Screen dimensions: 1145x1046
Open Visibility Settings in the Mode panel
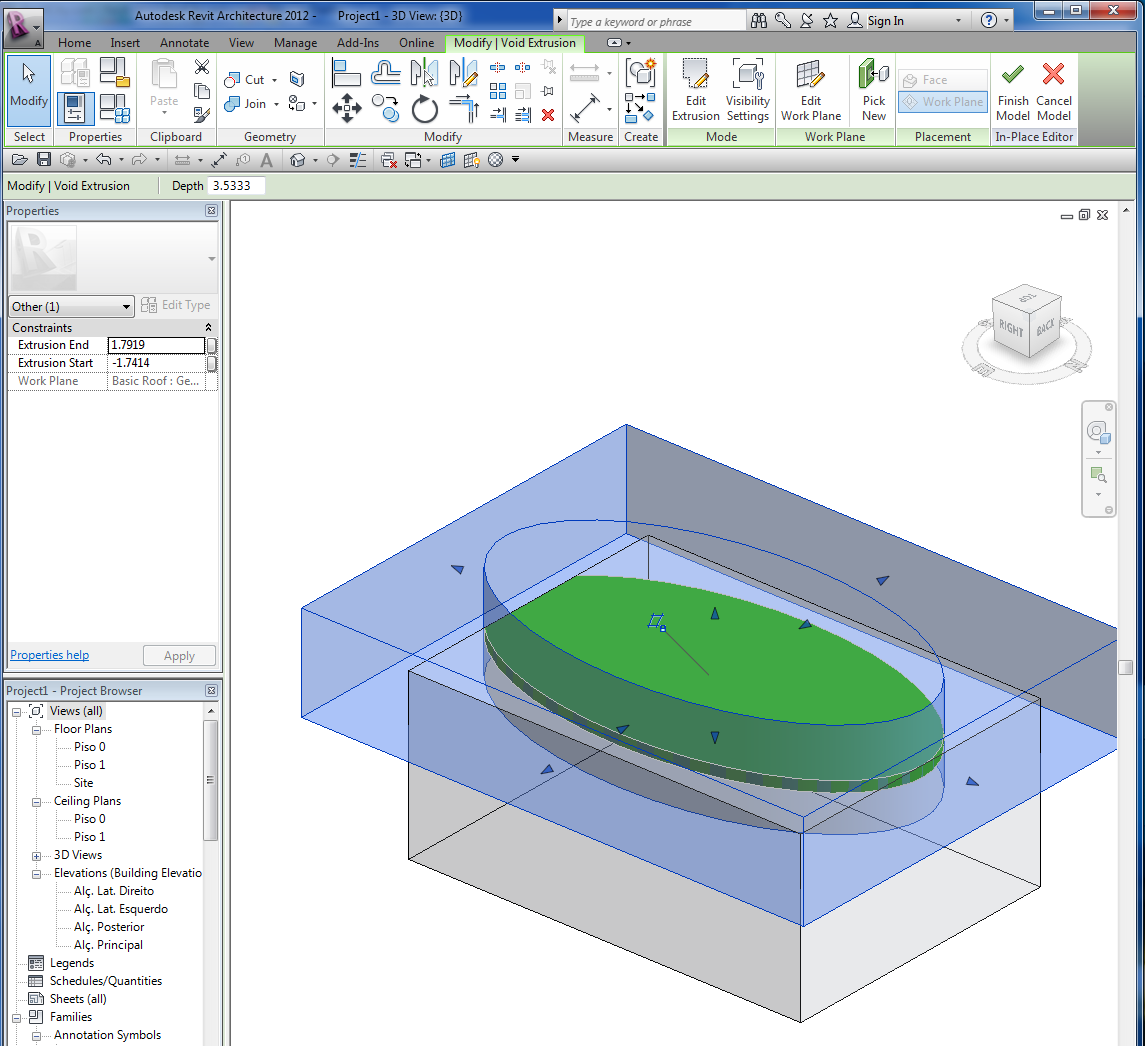click(747, 90)
